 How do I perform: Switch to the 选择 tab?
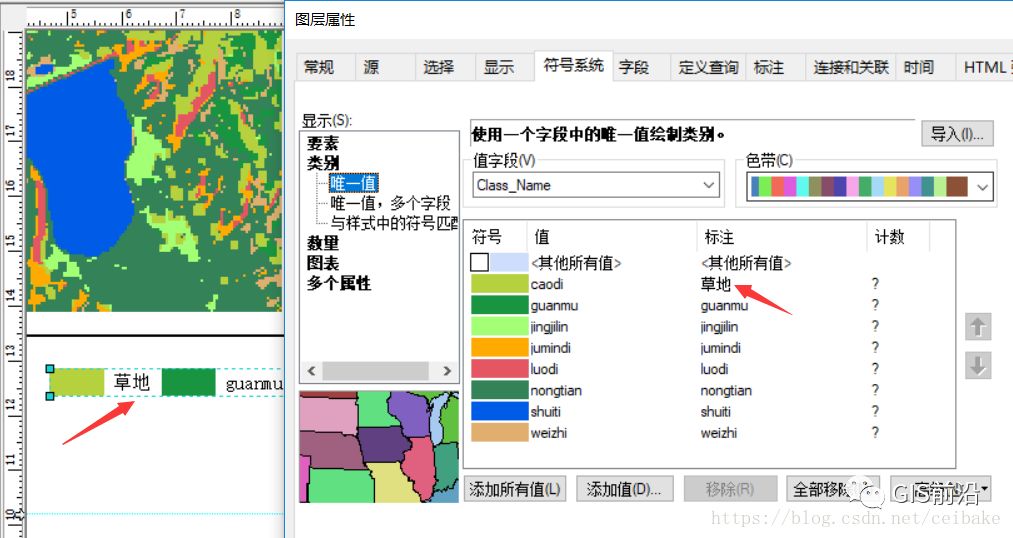pyautogui.click(x=438, y=67)
